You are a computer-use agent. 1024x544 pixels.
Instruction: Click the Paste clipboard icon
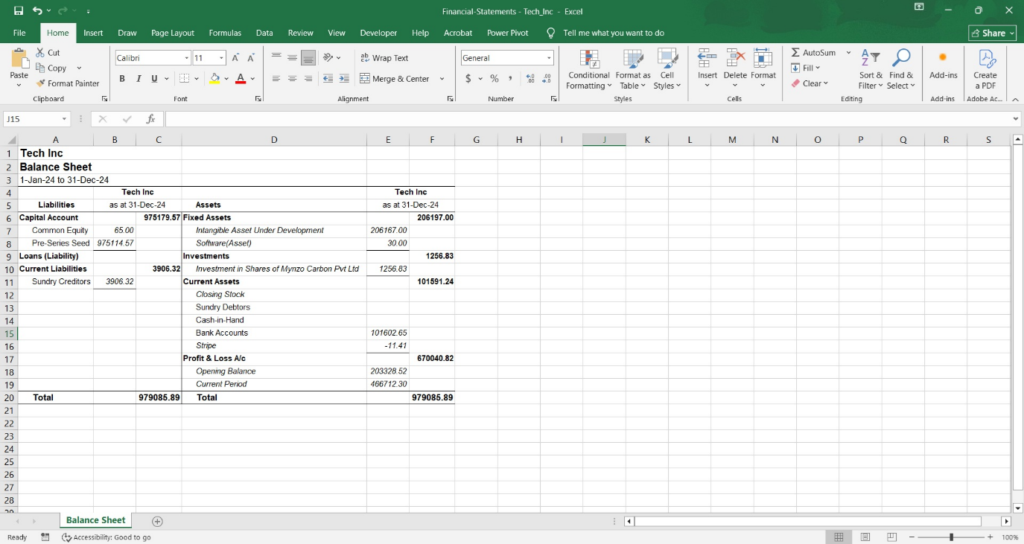19,59
